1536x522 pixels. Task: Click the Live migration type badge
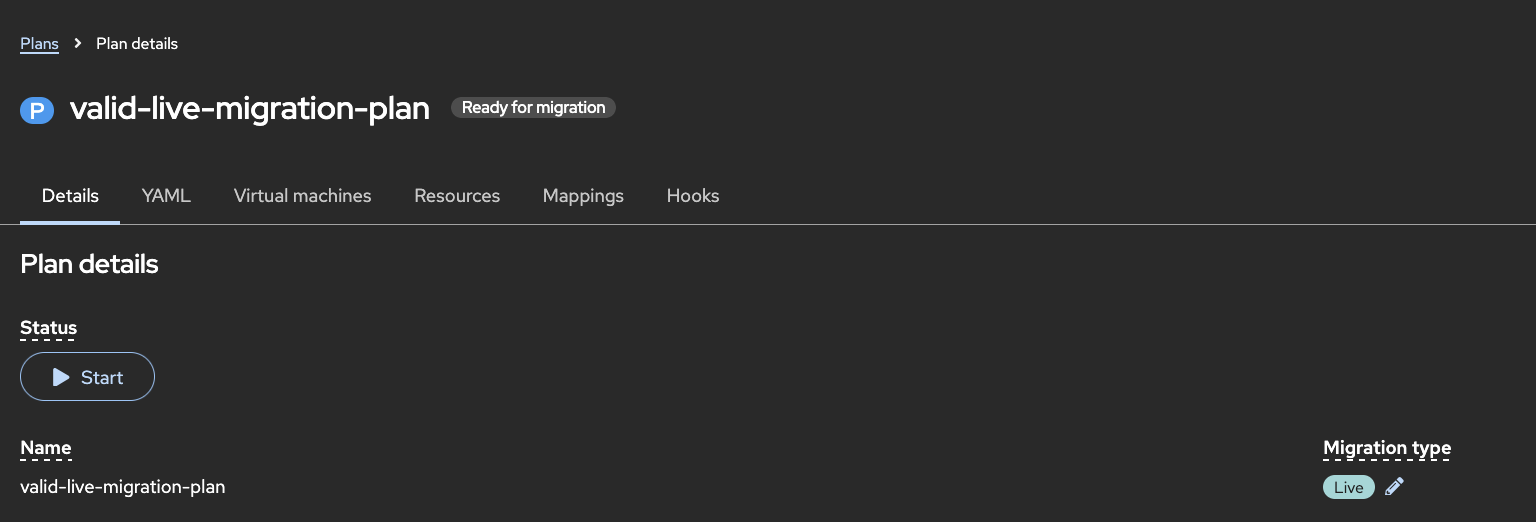point(1348,487)
